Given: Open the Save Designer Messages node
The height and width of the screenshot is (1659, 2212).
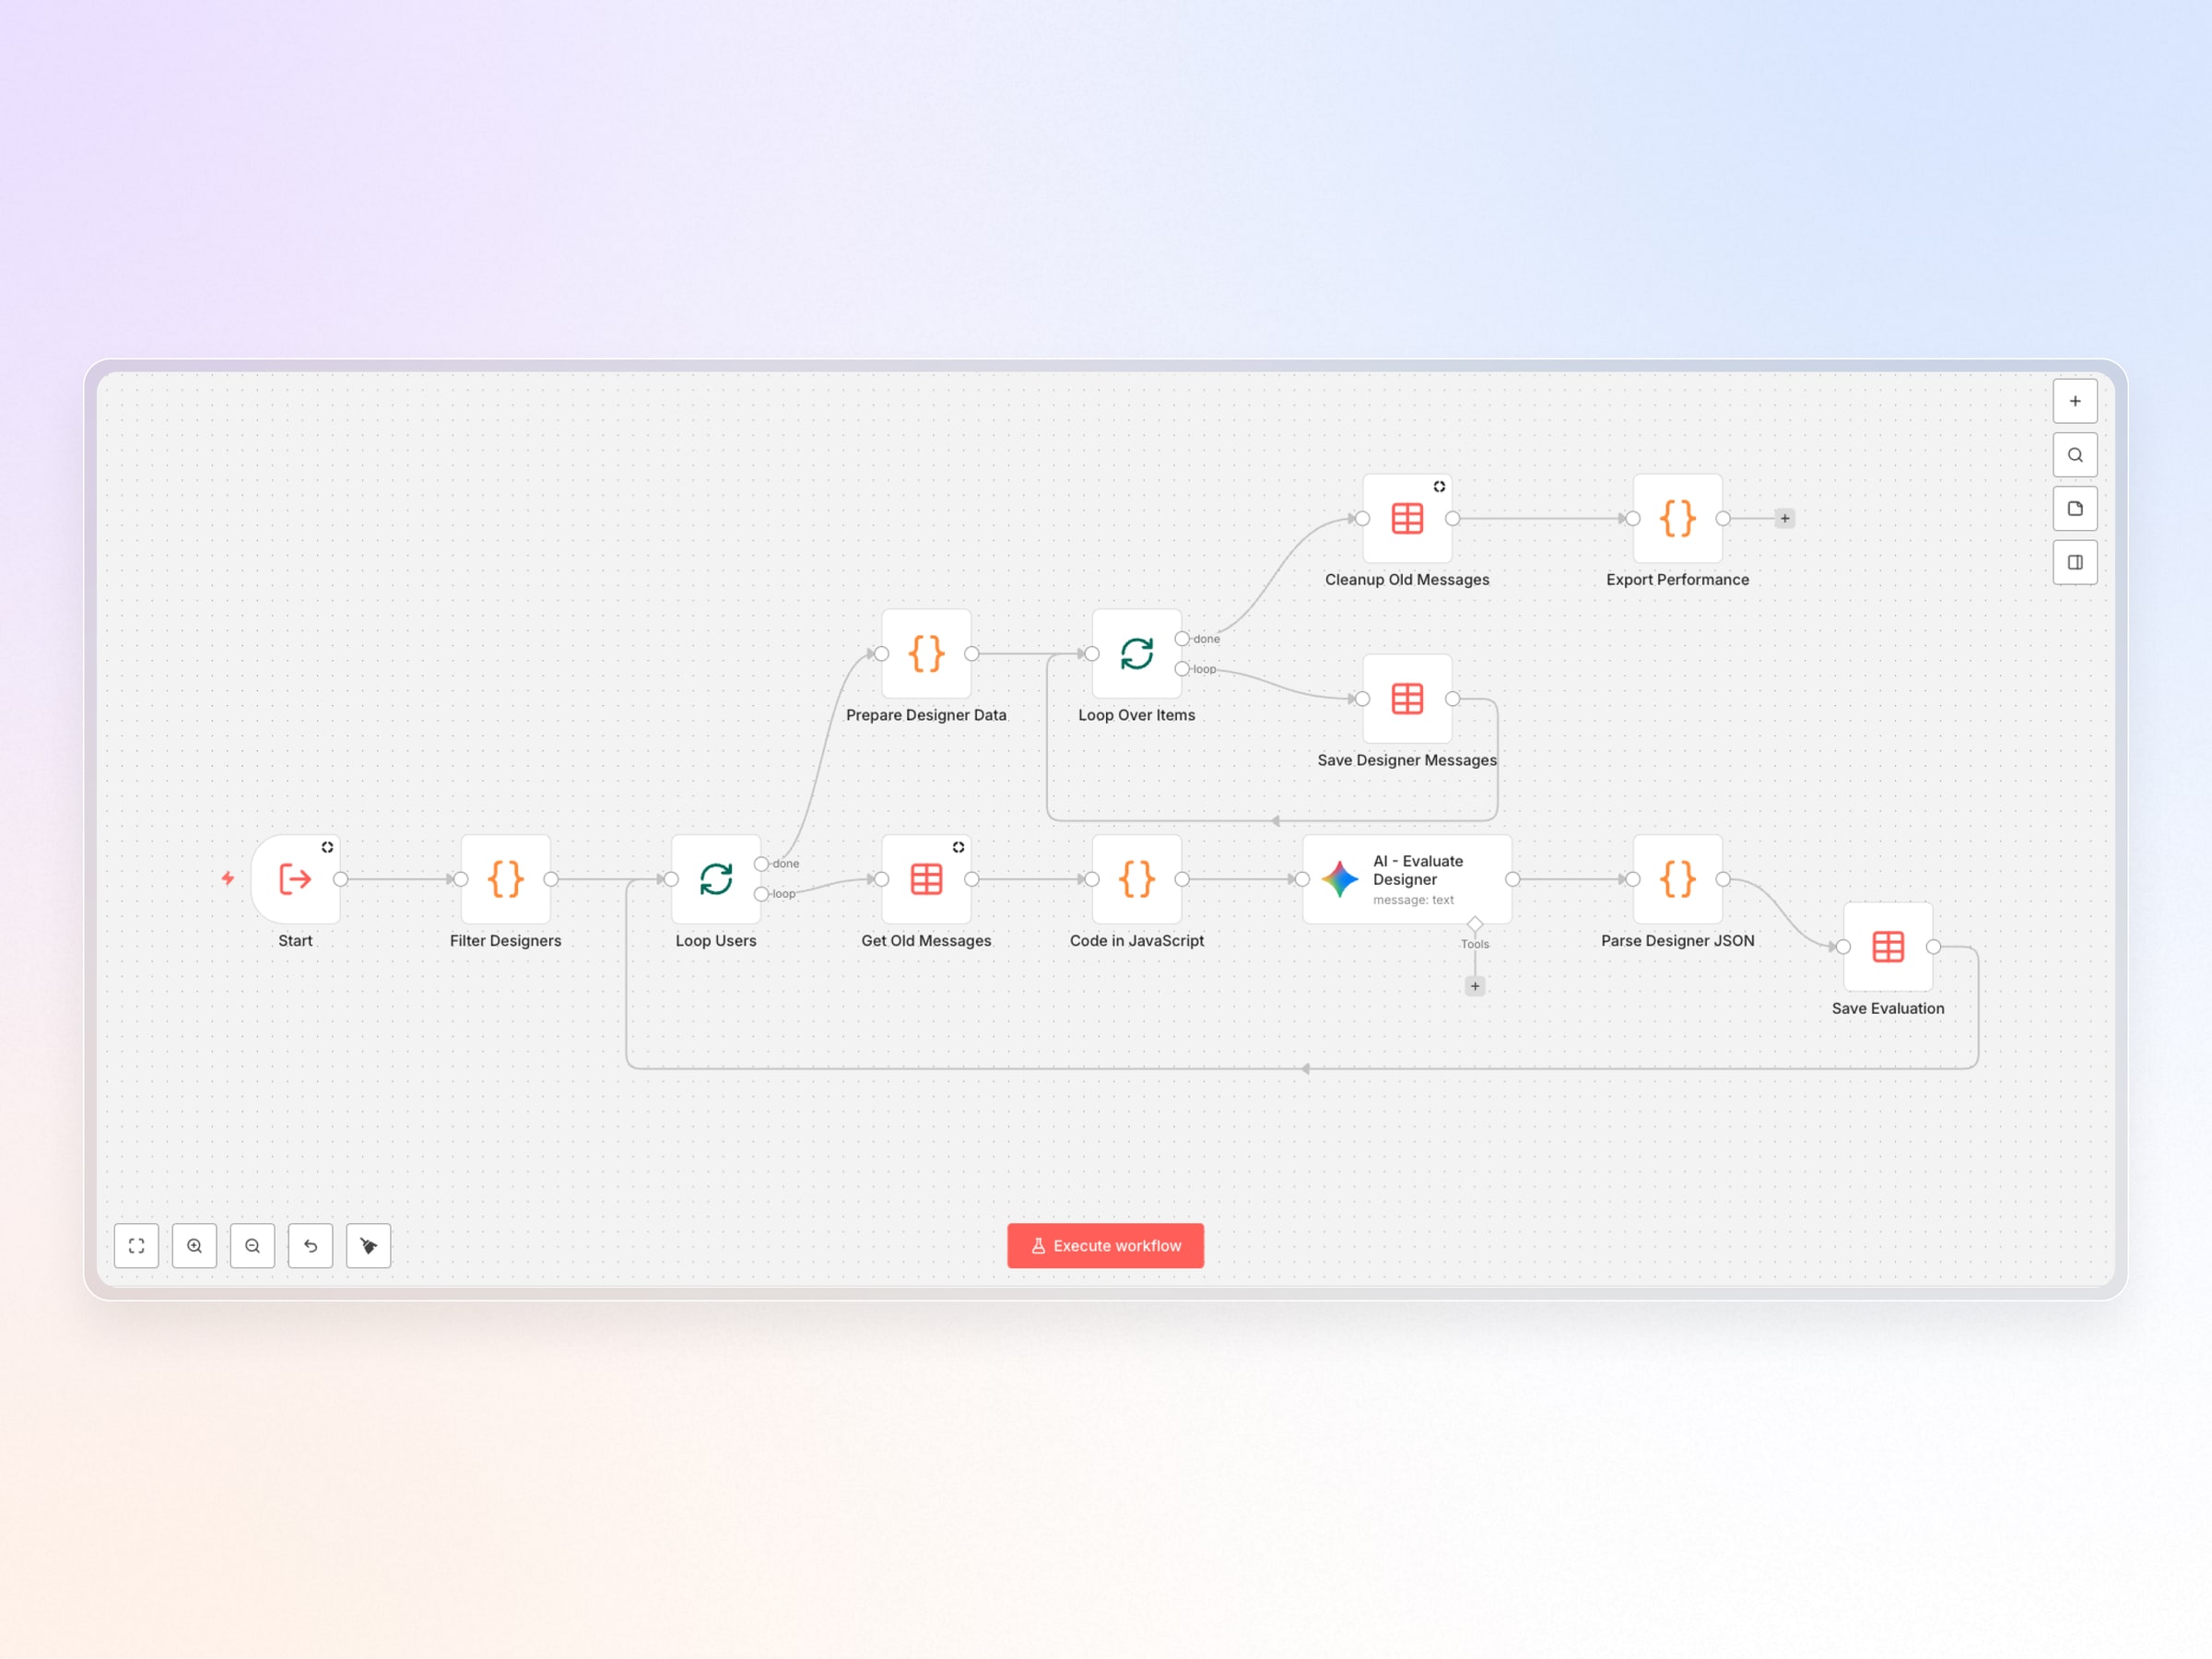Looking at the screenshot, I should tap(1406, 699).
